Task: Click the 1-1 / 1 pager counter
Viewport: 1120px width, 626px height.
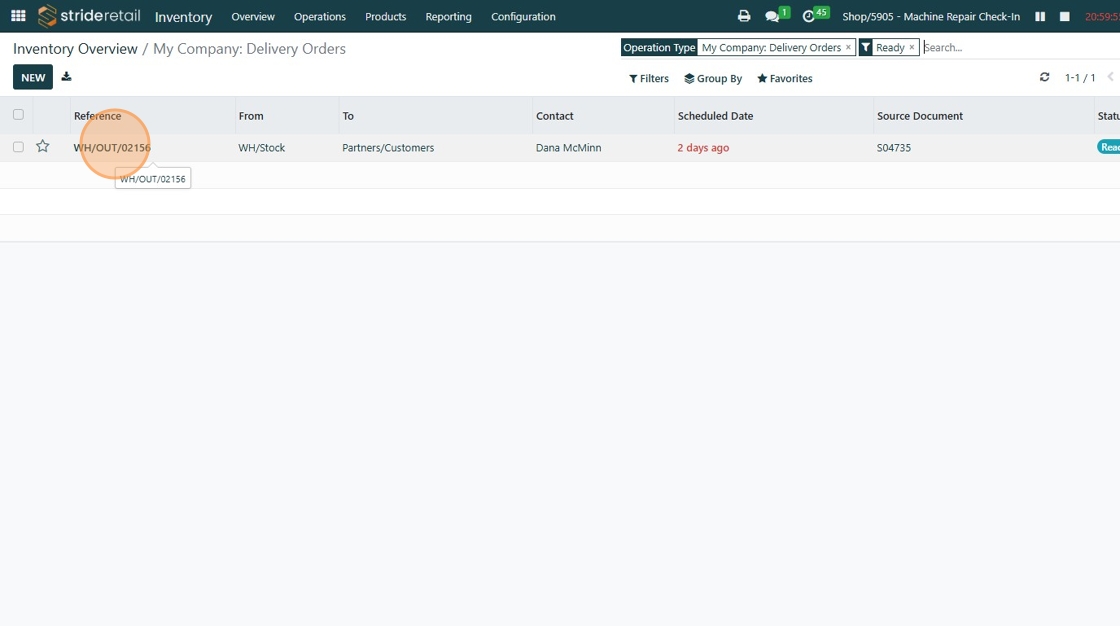Action: click(1079, 77)
